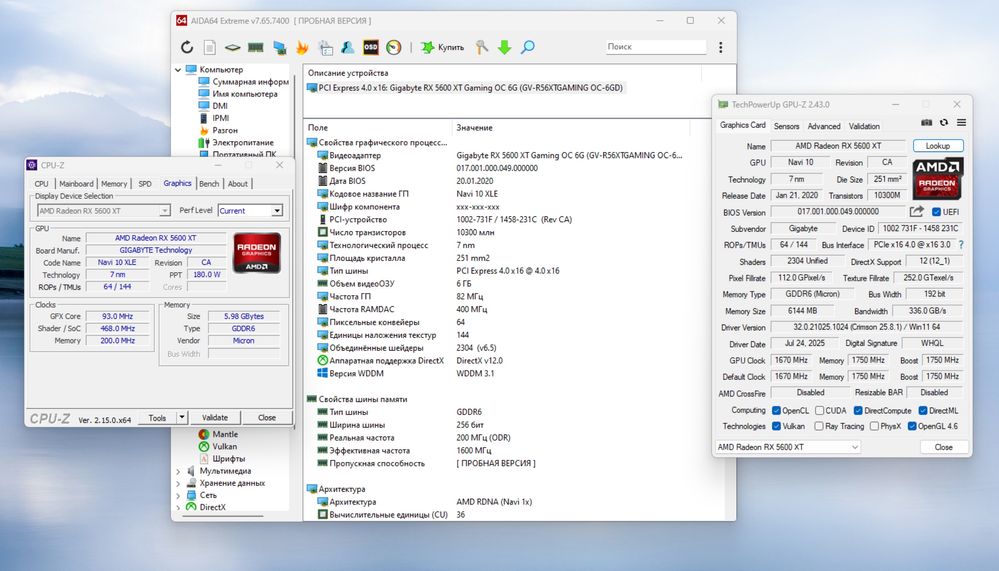Click the magnifier search icon in AIDA64 toolbar
Viewport: 999px width, 571px height.
coord(528,47)
